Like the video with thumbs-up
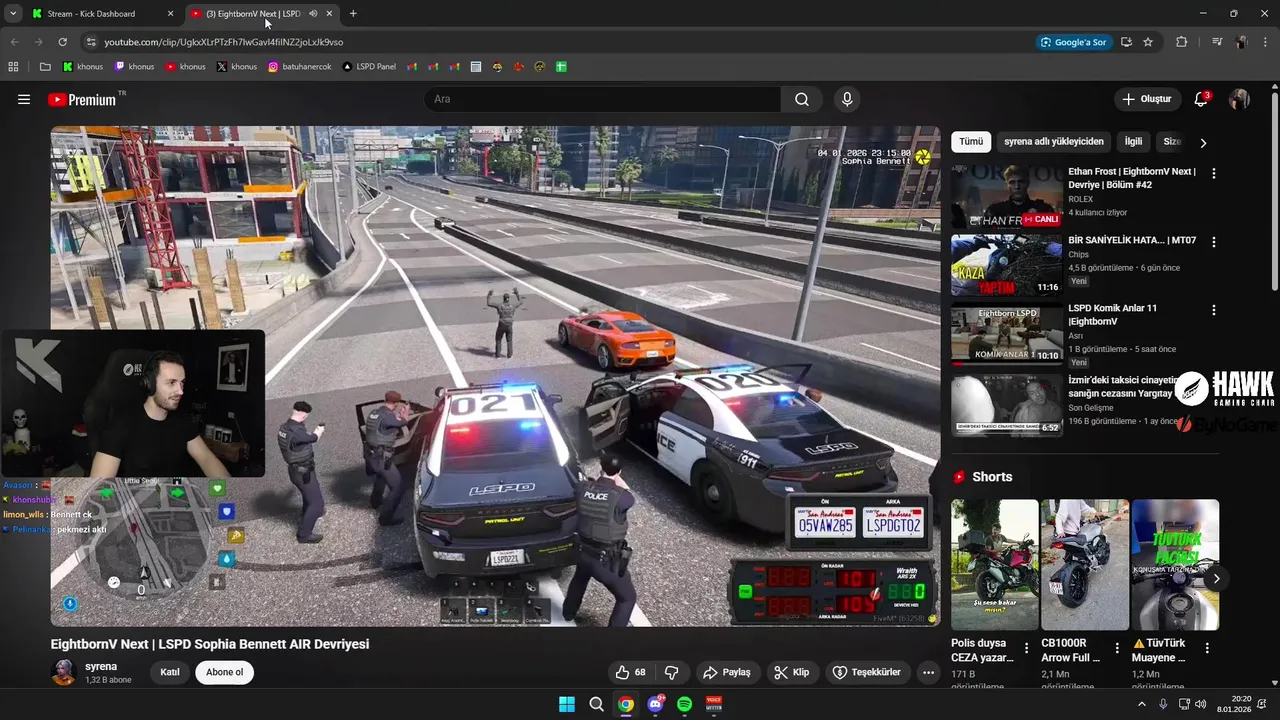The image size is (1280, 720). [x=631, y=672]
